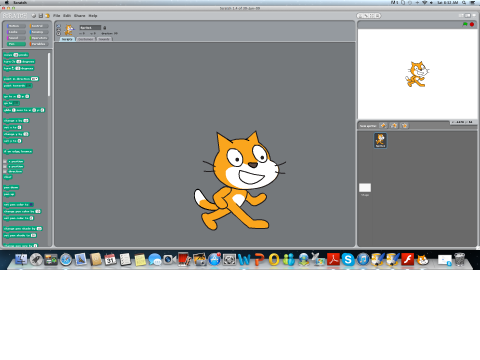Open the Edit menu
Viewport: 480px width, 360px height.
point(67,16)
